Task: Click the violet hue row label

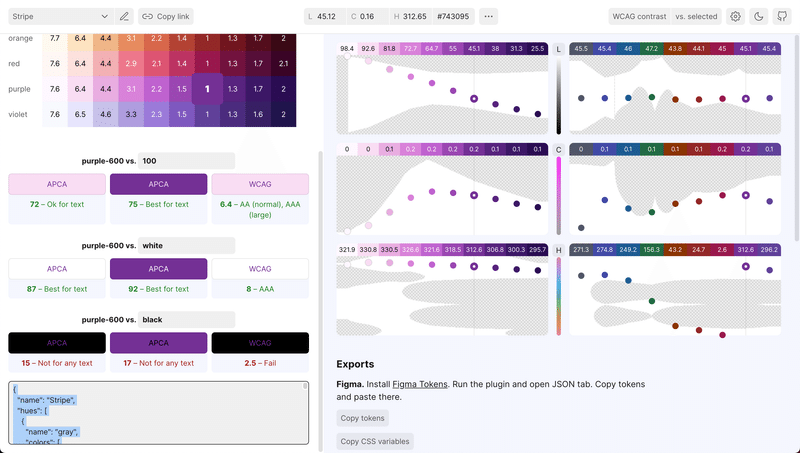Action: tap(18, 114)
